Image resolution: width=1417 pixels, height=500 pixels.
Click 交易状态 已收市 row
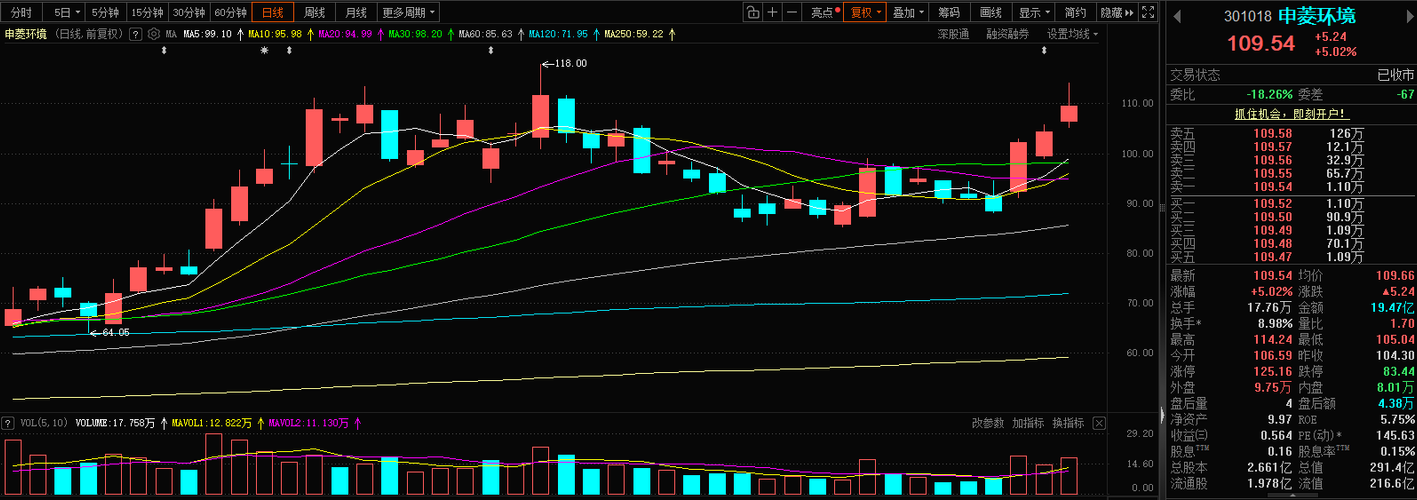[1292, 75]
